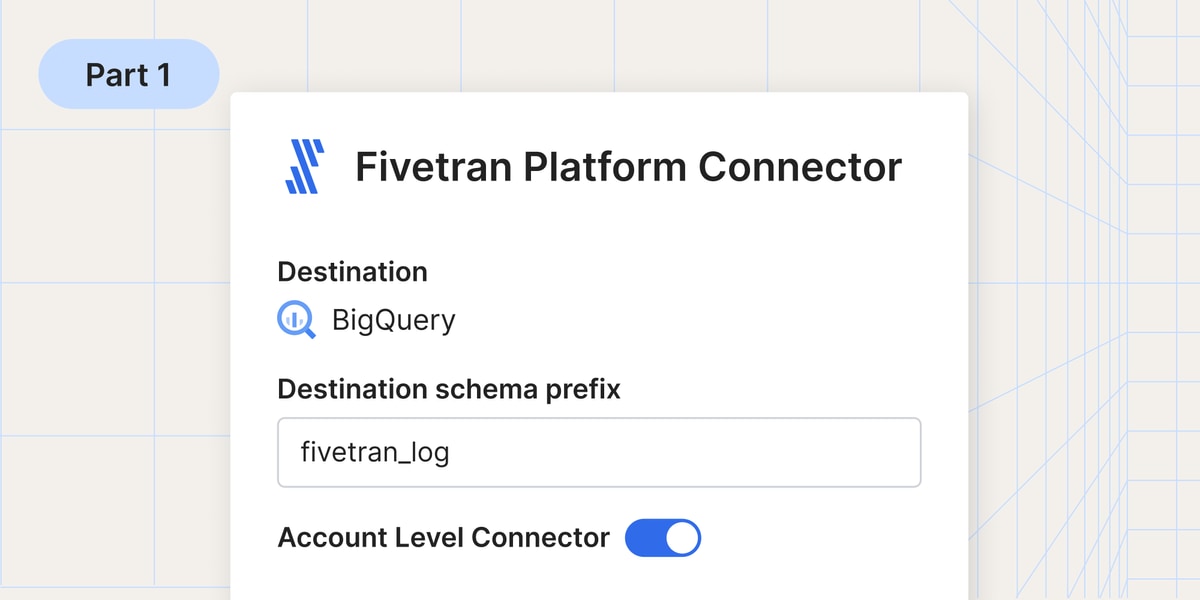Screen dimensions: 1200x600
Task: Click the Account Level Connector label
Action: pos(443,538)
